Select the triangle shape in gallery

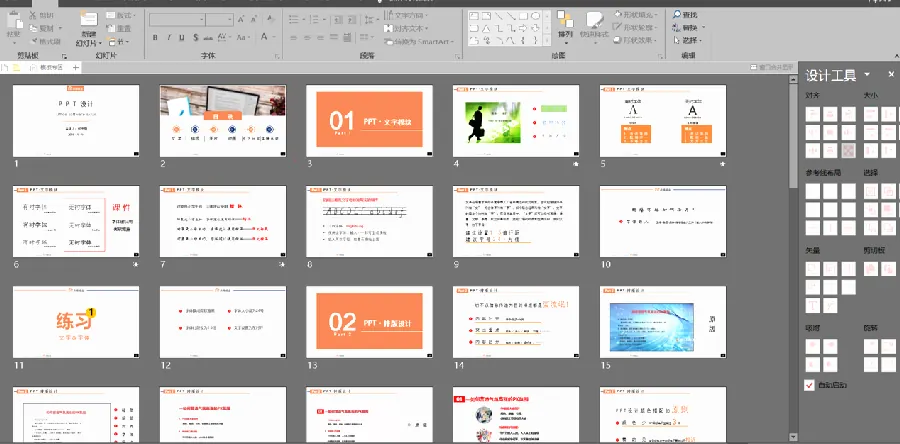(x=486, y=28)
